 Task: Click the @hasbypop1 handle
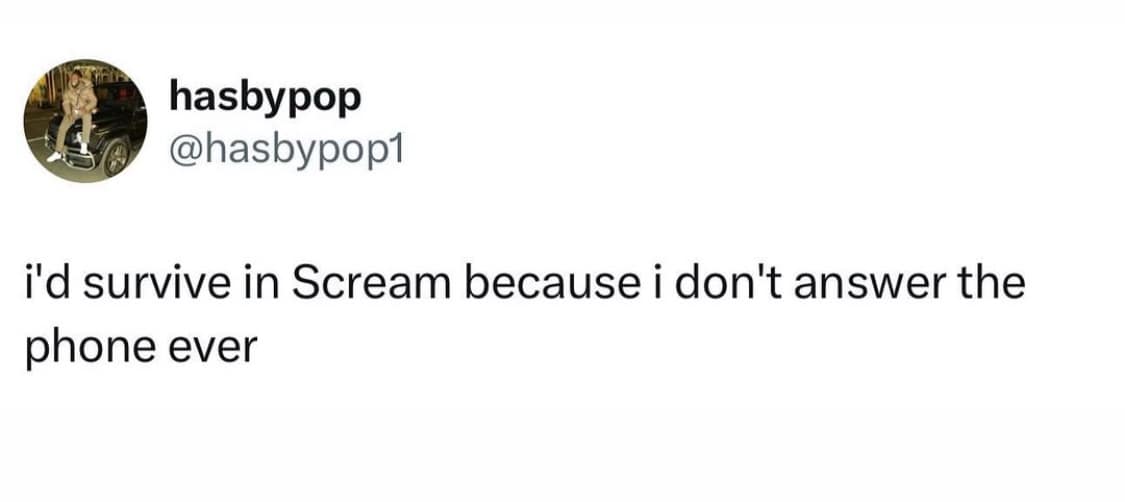(x=285, y=150)
